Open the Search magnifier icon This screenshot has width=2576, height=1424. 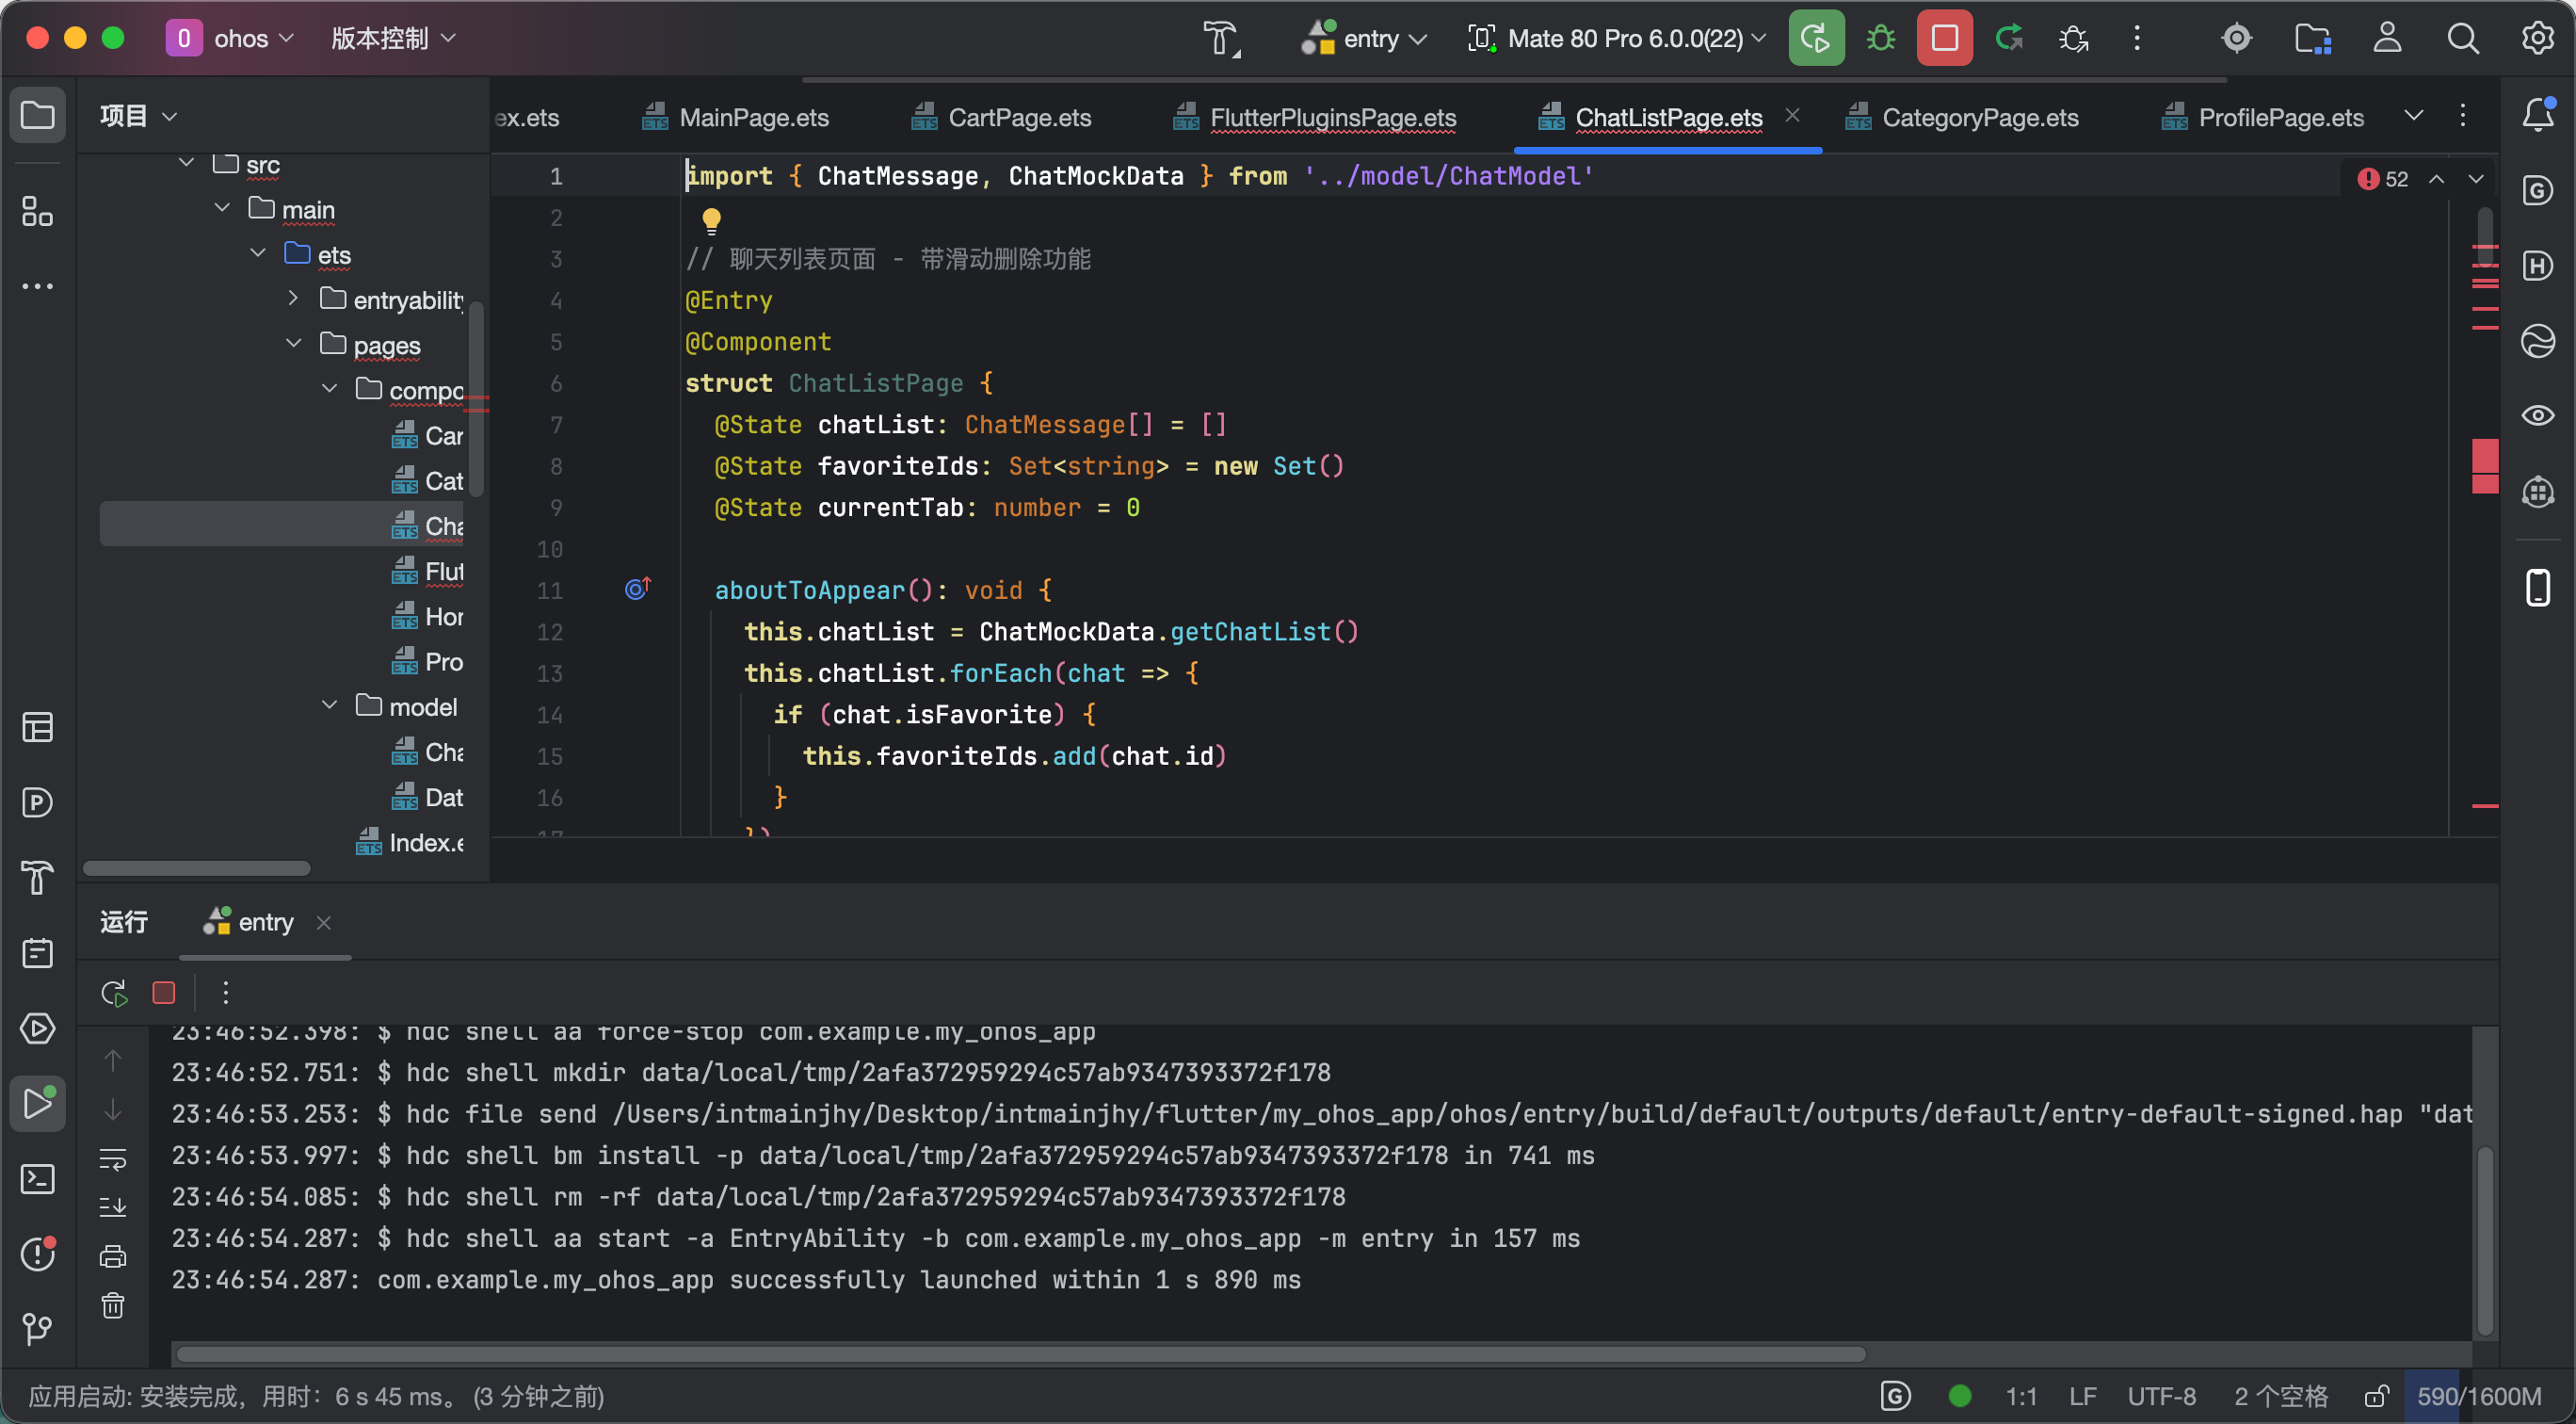tap(2462, 38)
